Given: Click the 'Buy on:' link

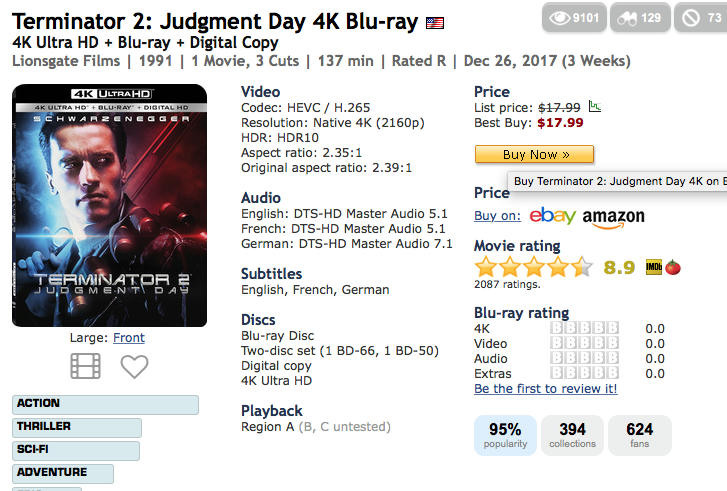Looking at the screenshot, I should tap(497, 216).
